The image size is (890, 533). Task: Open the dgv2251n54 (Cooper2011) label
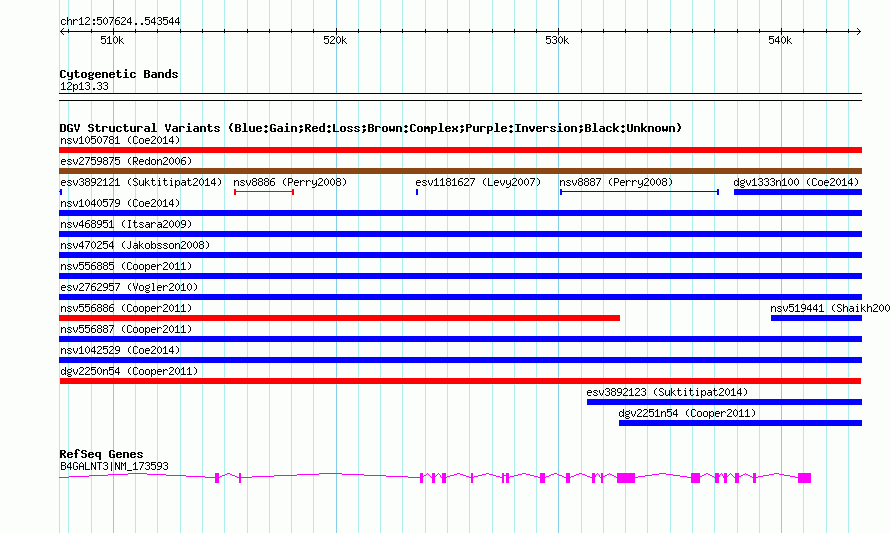point(687,413)
